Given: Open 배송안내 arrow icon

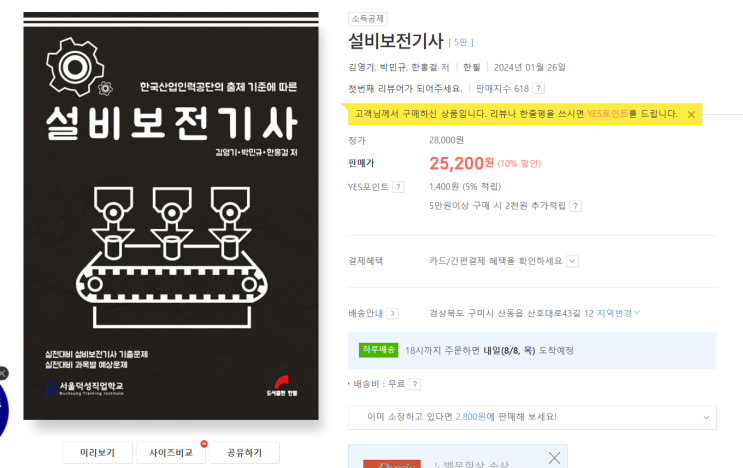Looking at the screenshot, I should (392, 314).
